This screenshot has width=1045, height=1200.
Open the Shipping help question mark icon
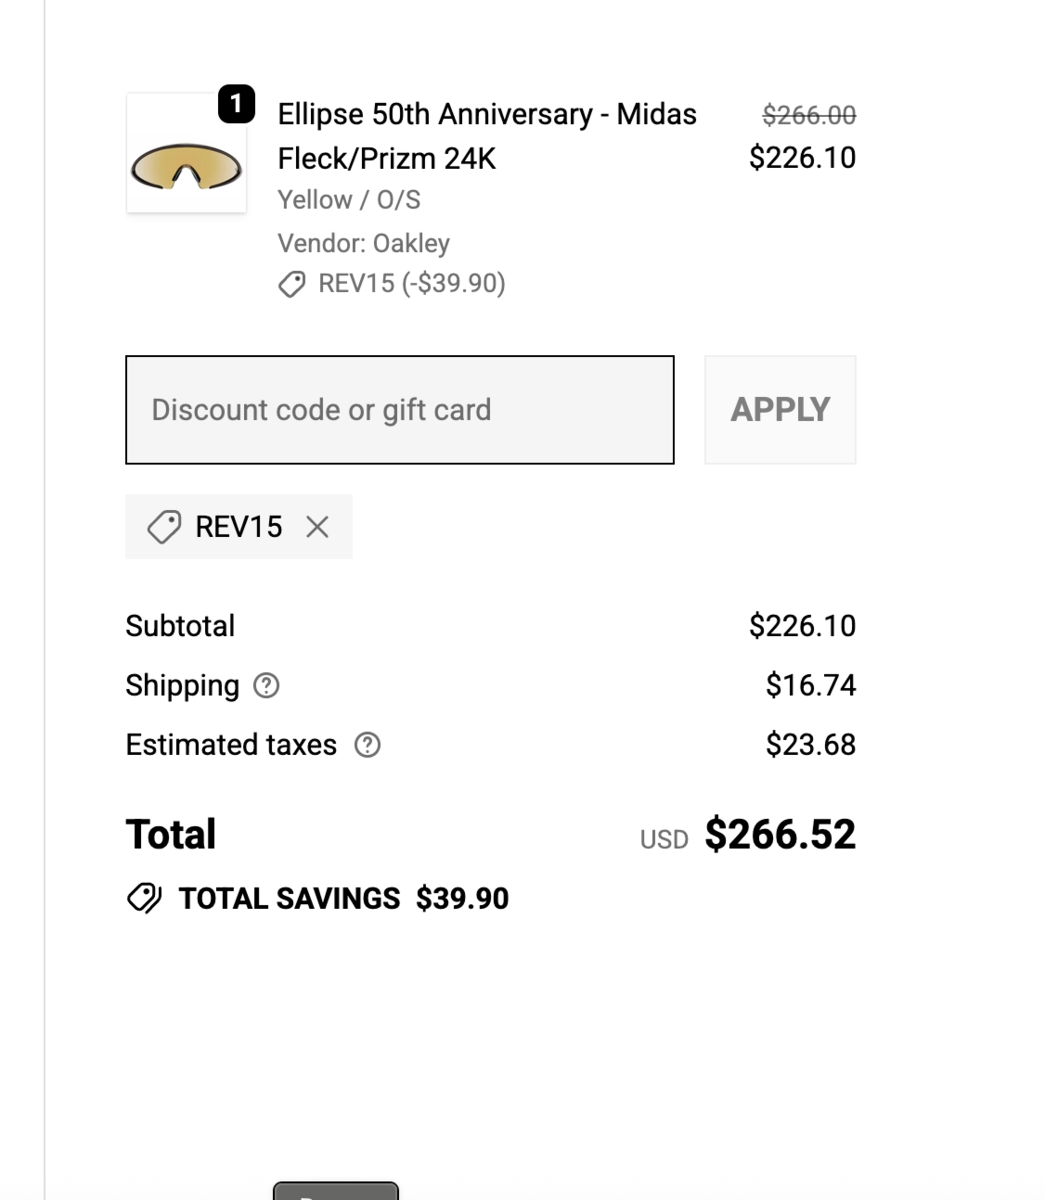pos(265,686)
